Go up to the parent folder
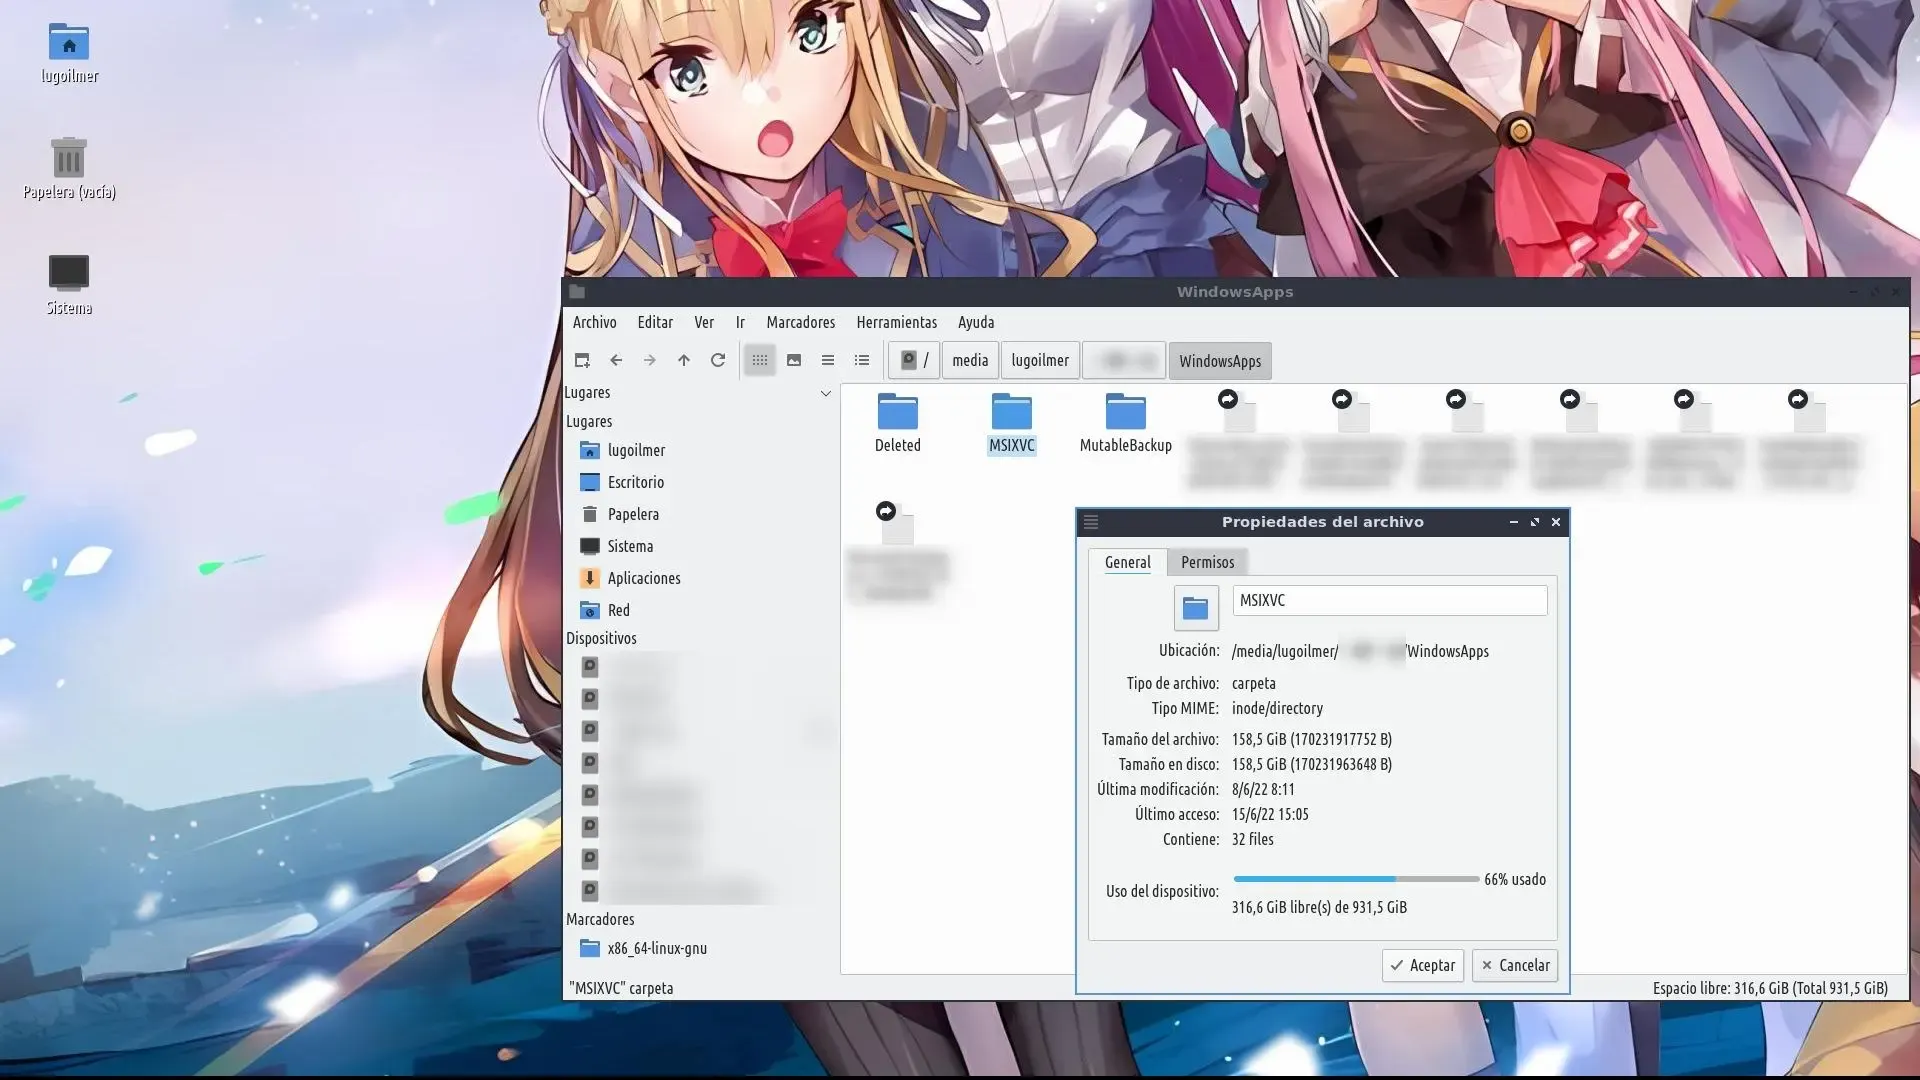 click(684, 361)
